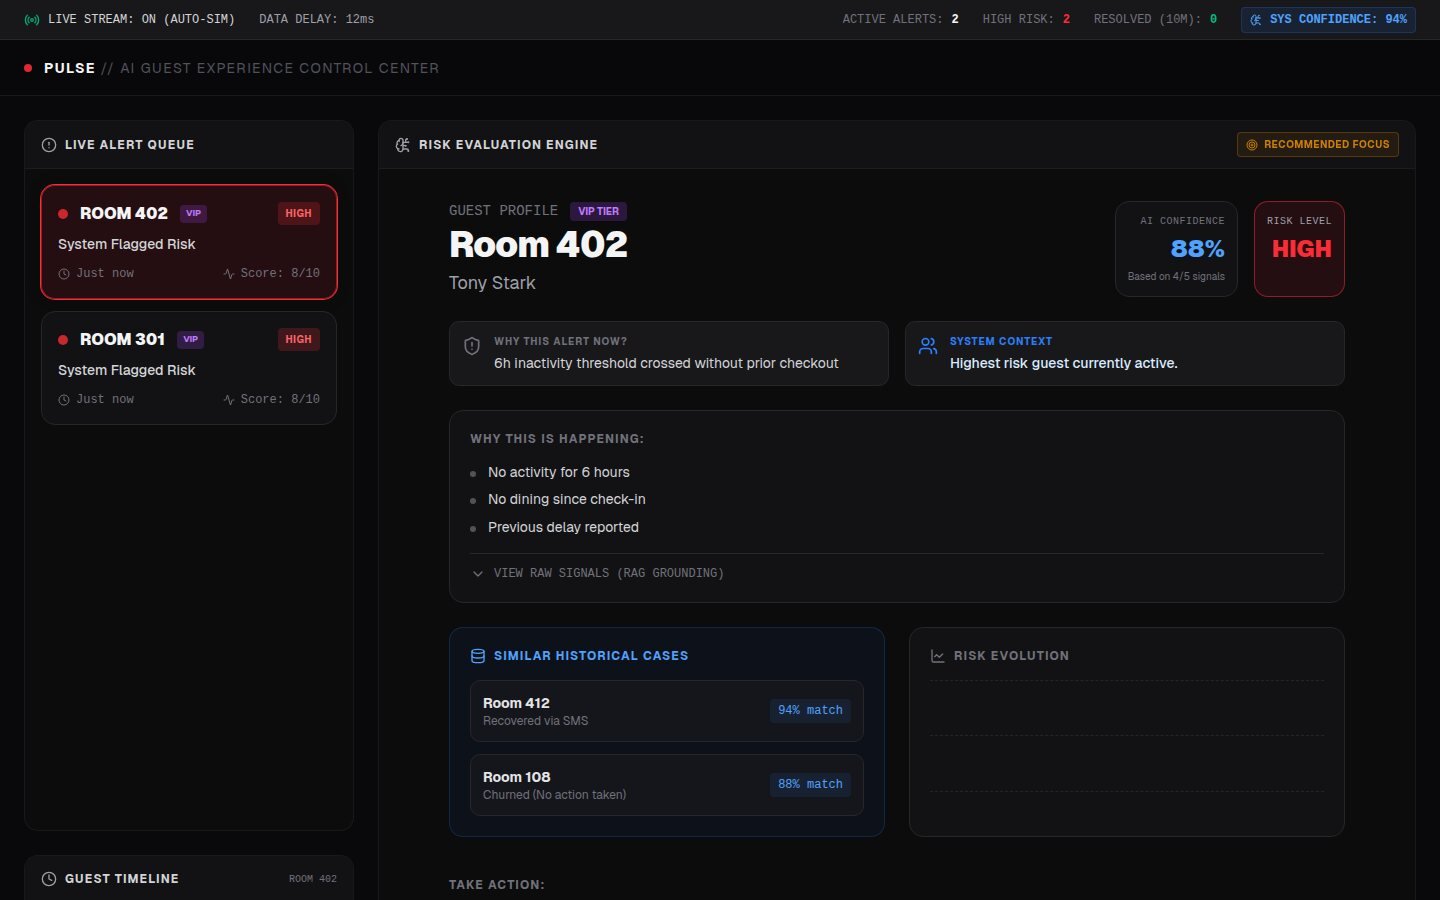Click 'Churned (No action taken)' text
This screenshot has width=1440, height=900.
[x=554, y=795]
